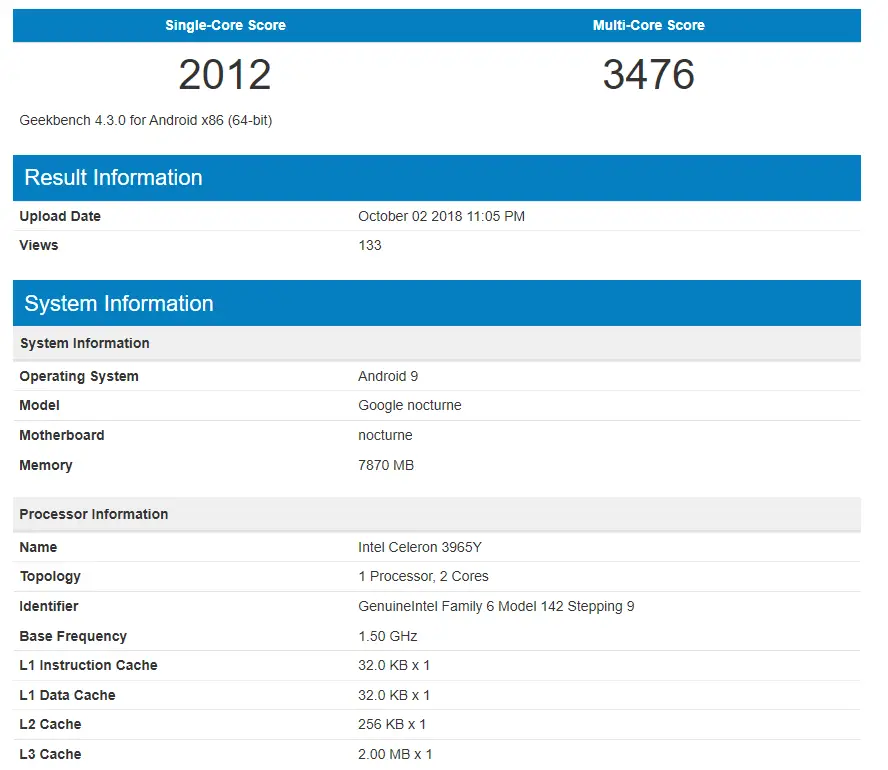The width and height of the screenshot is (888, 770).
Task: Click the blue System Information section banner
Action: point(436,304)
